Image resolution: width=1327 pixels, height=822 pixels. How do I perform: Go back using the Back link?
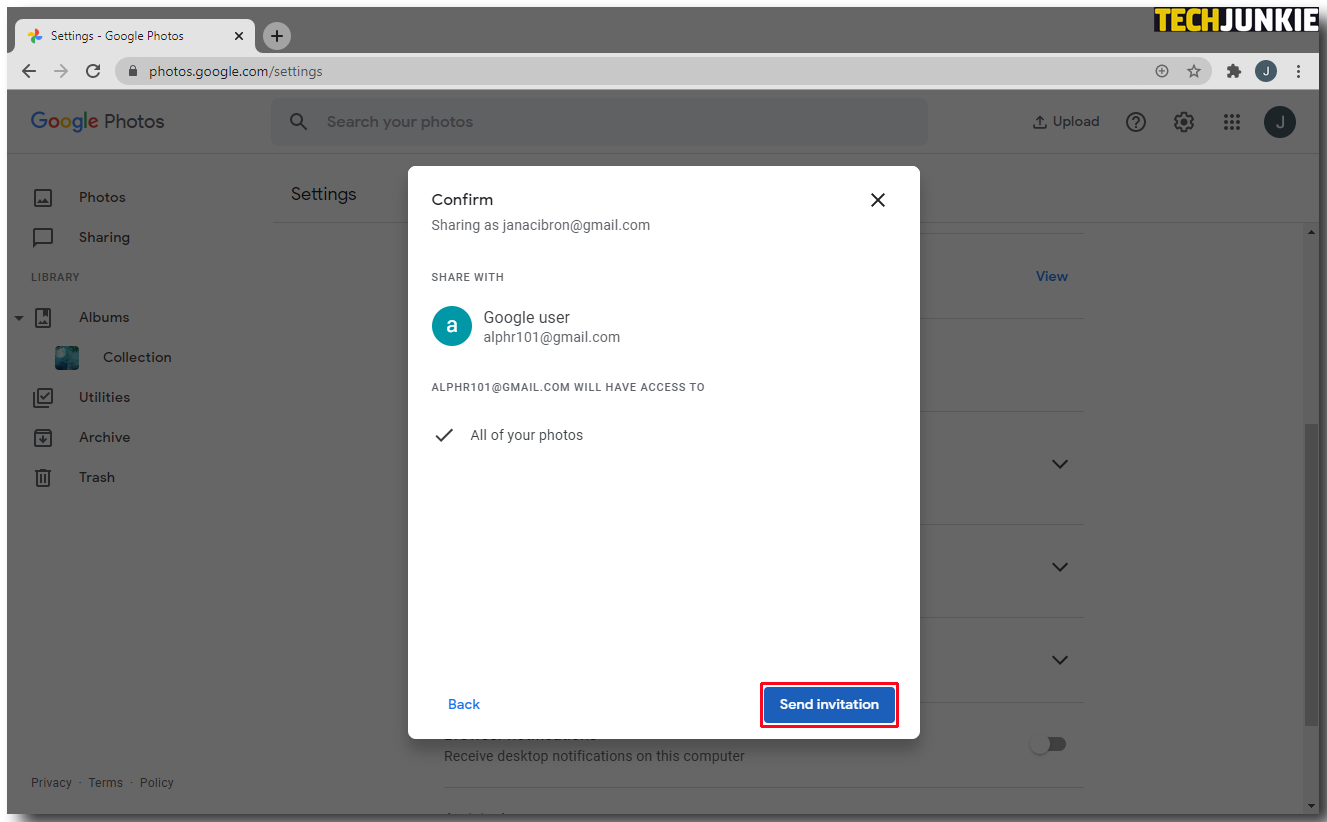(x=464, y=704)
